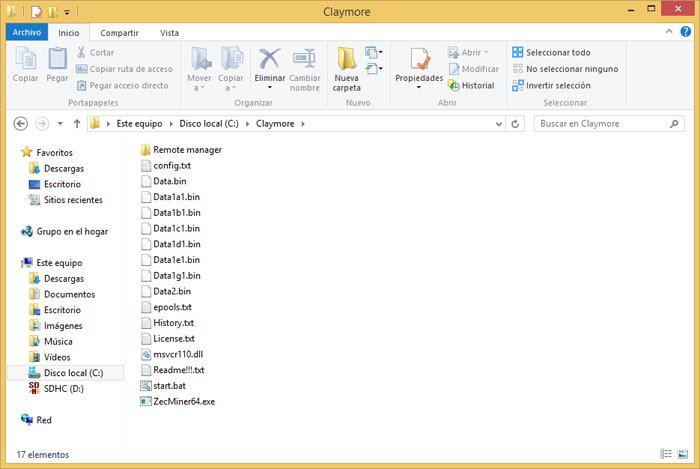The height and width of the screenshot is (469, 700).
Task: Refresh the folder view
Action: click(515, 124)
